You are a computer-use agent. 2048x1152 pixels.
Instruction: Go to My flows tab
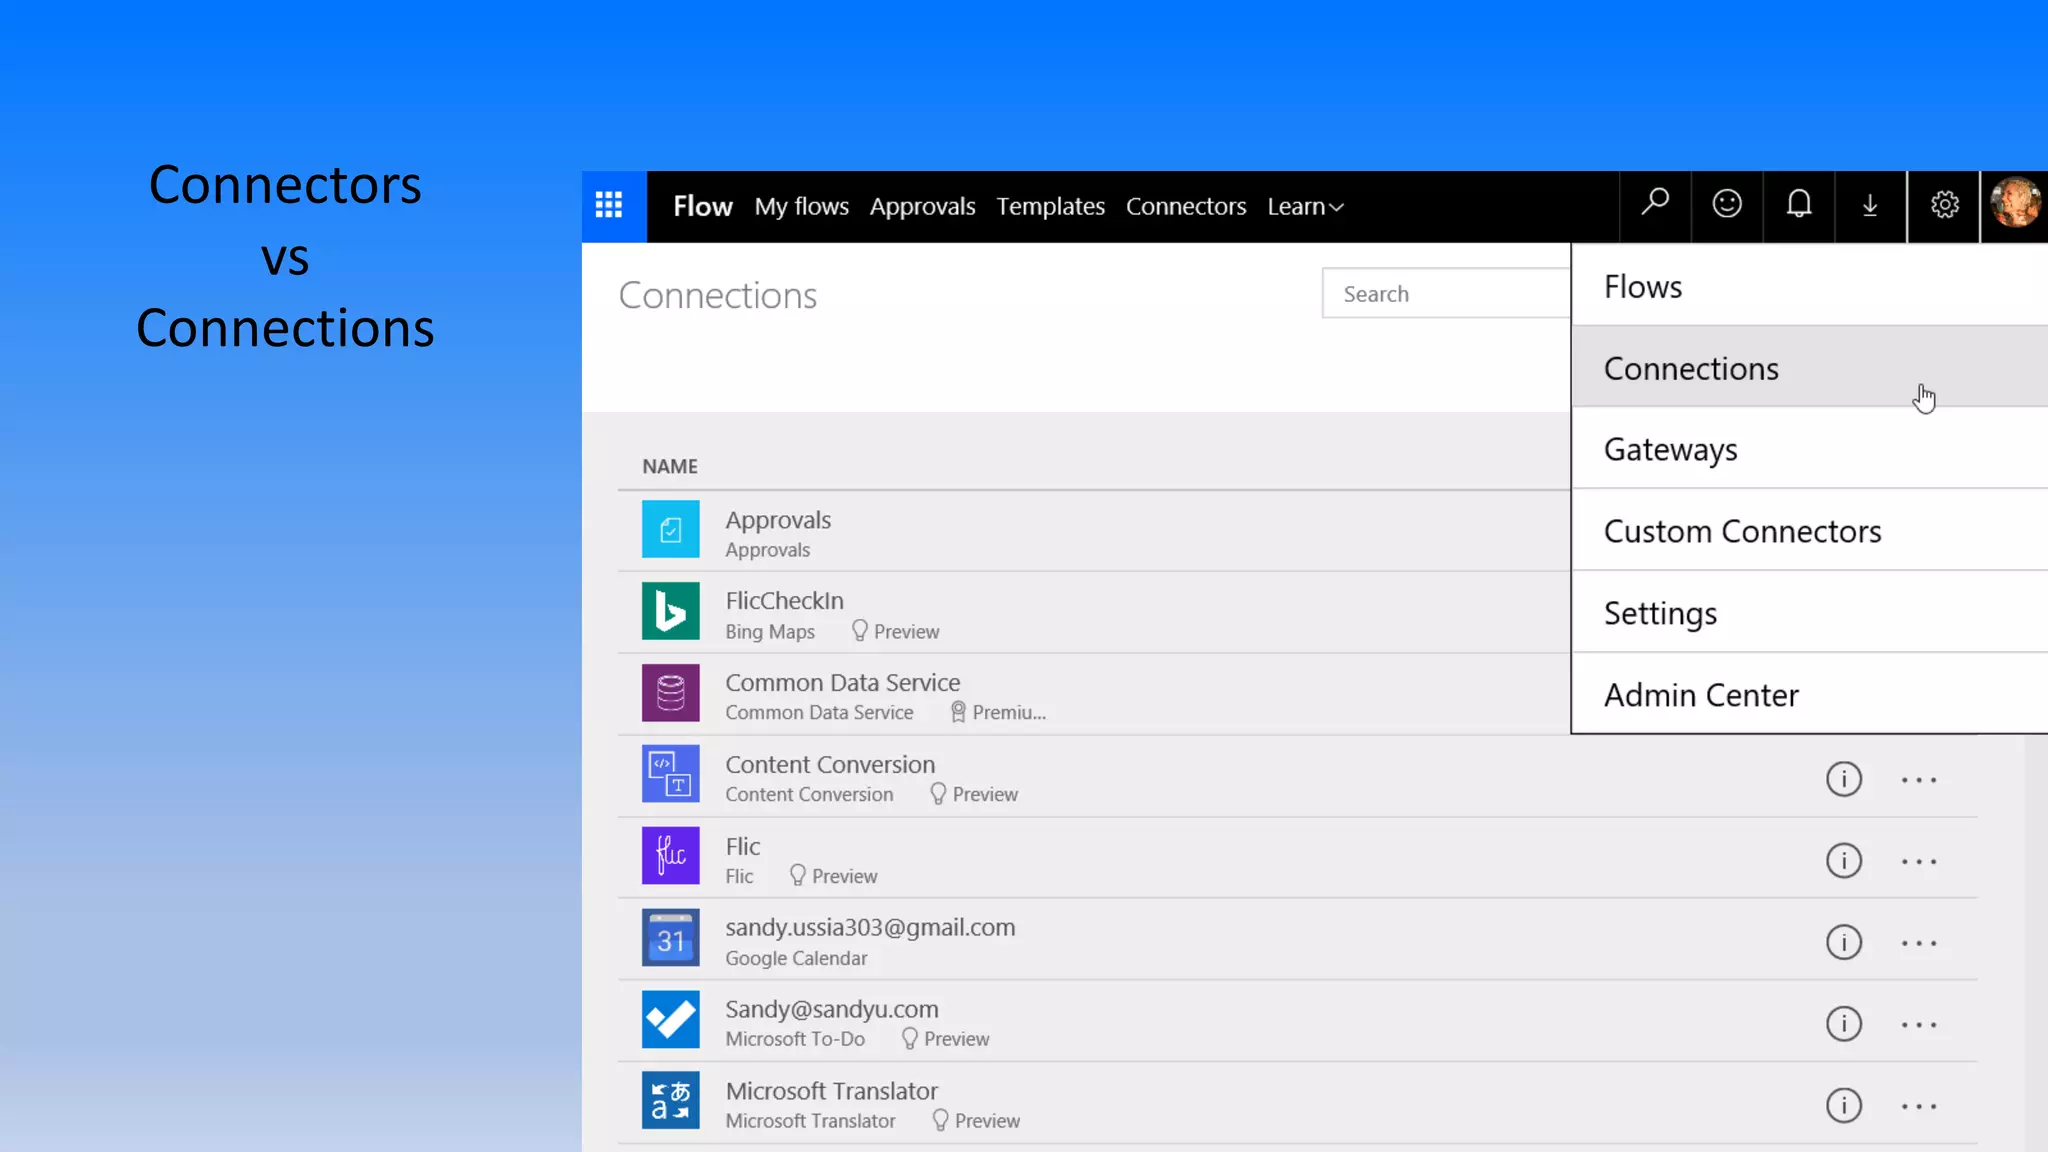[801, 207]
